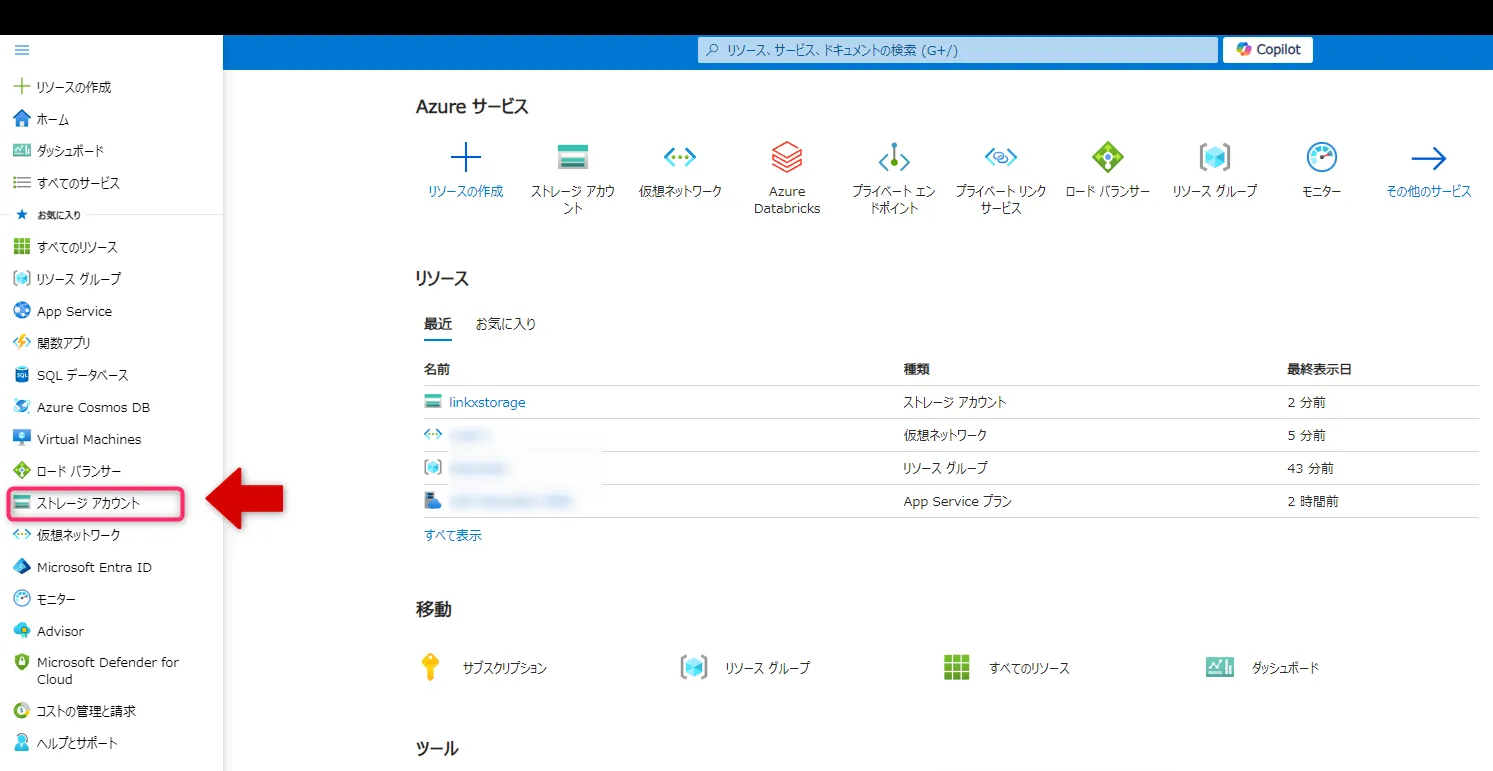Click the 2 分前 last-viewed cell

click(x=1307, y=402)
